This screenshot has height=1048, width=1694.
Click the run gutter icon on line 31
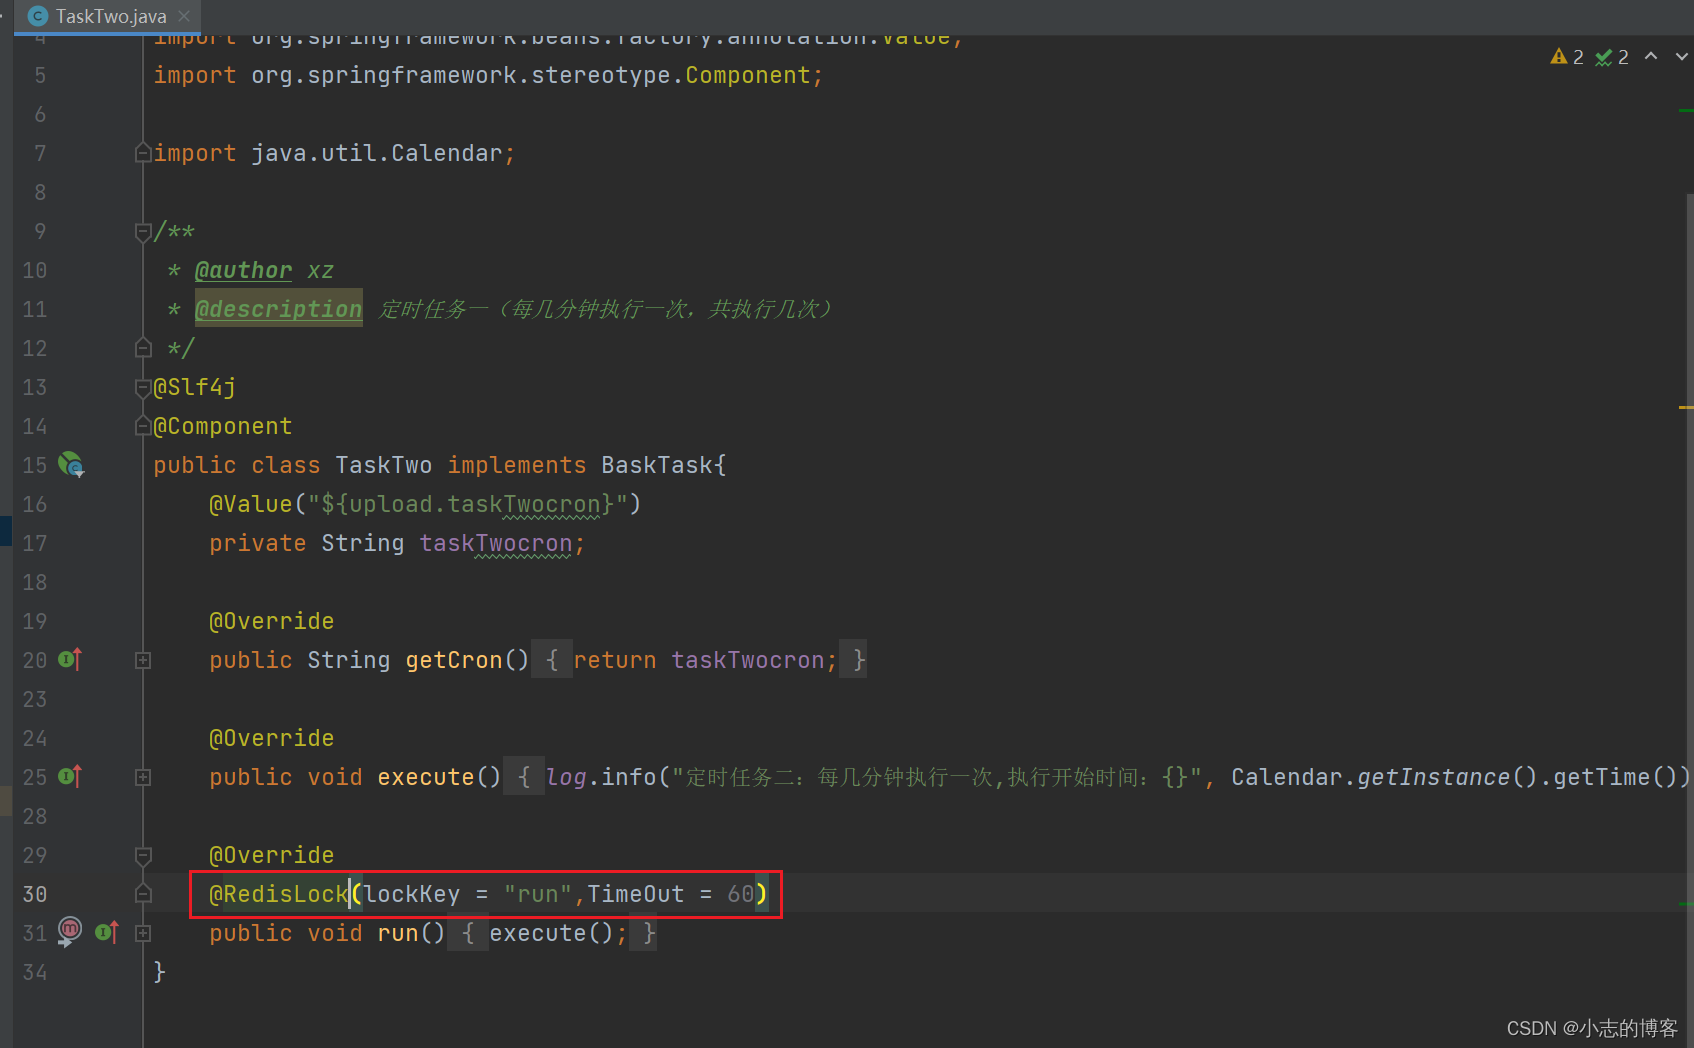tap(70, 931)
